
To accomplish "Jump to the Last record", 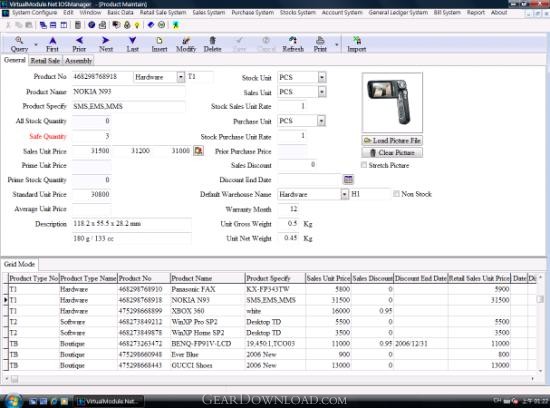I will click(133, 44).
